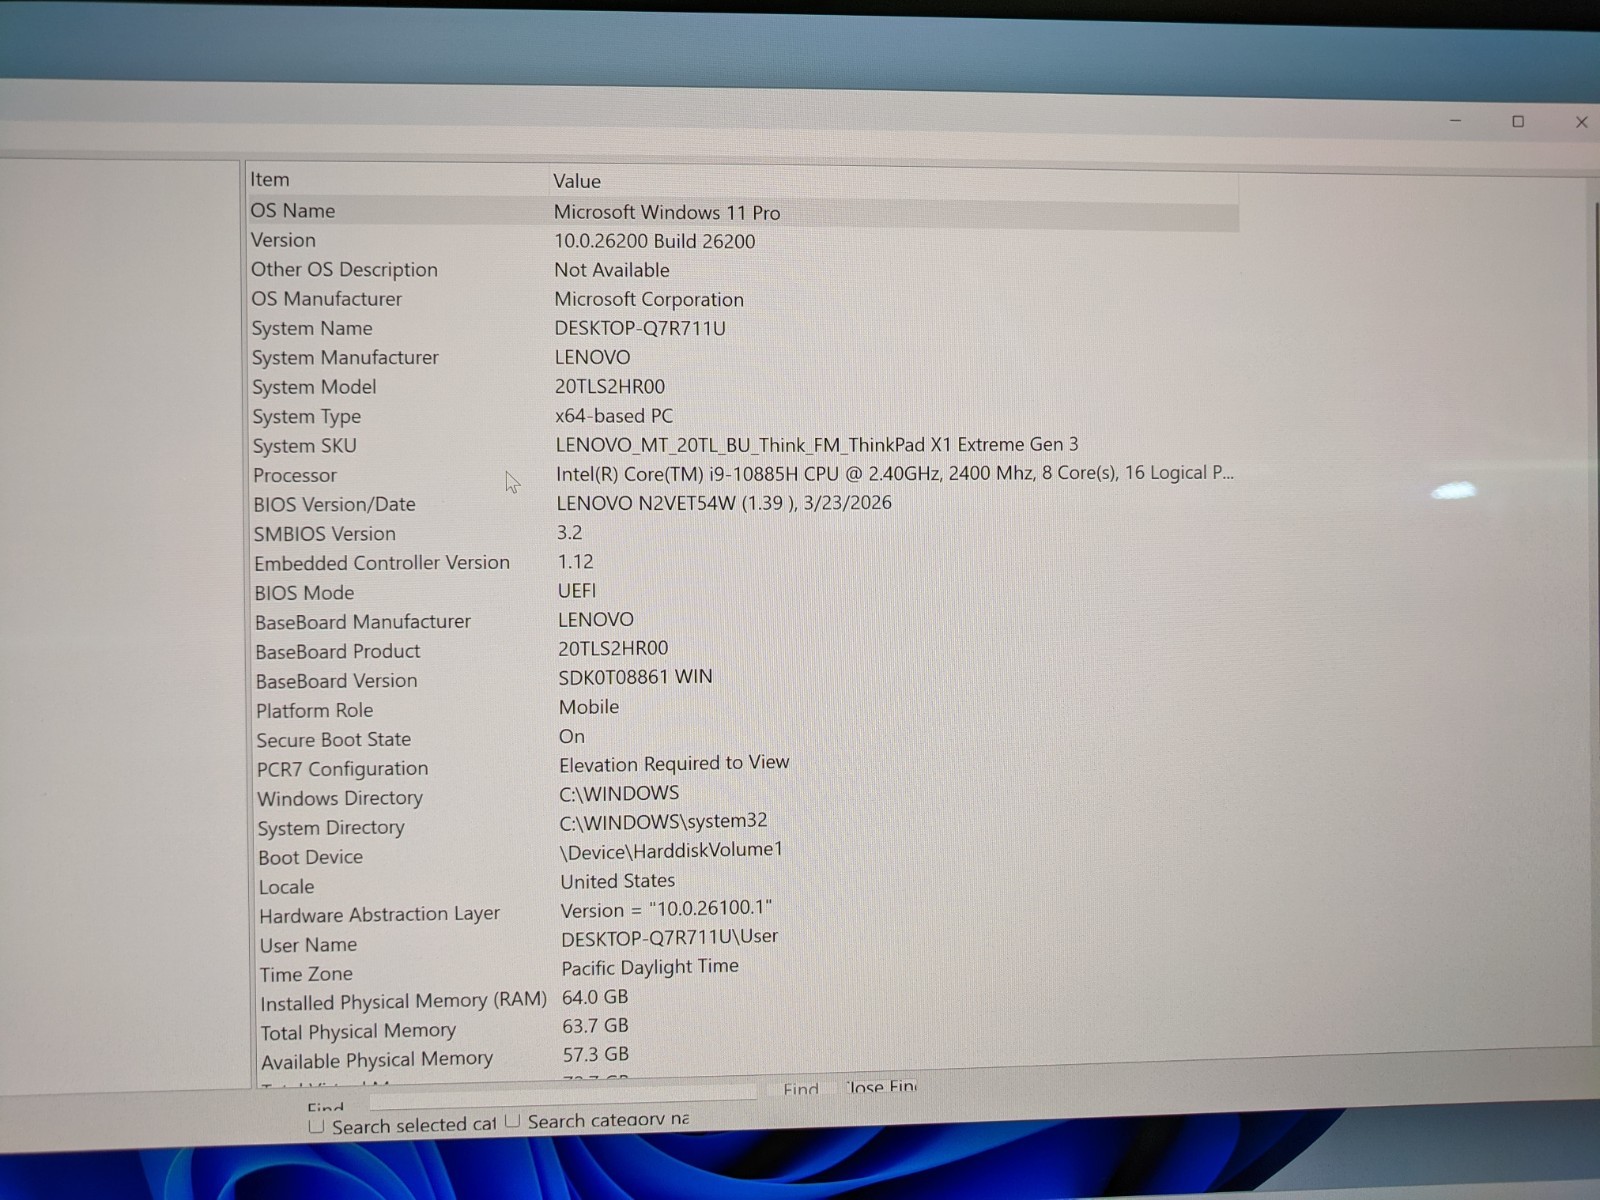Tick the Search category names checkbox
This screenshot has height=1200, width=1600.
click(512, 1121)
